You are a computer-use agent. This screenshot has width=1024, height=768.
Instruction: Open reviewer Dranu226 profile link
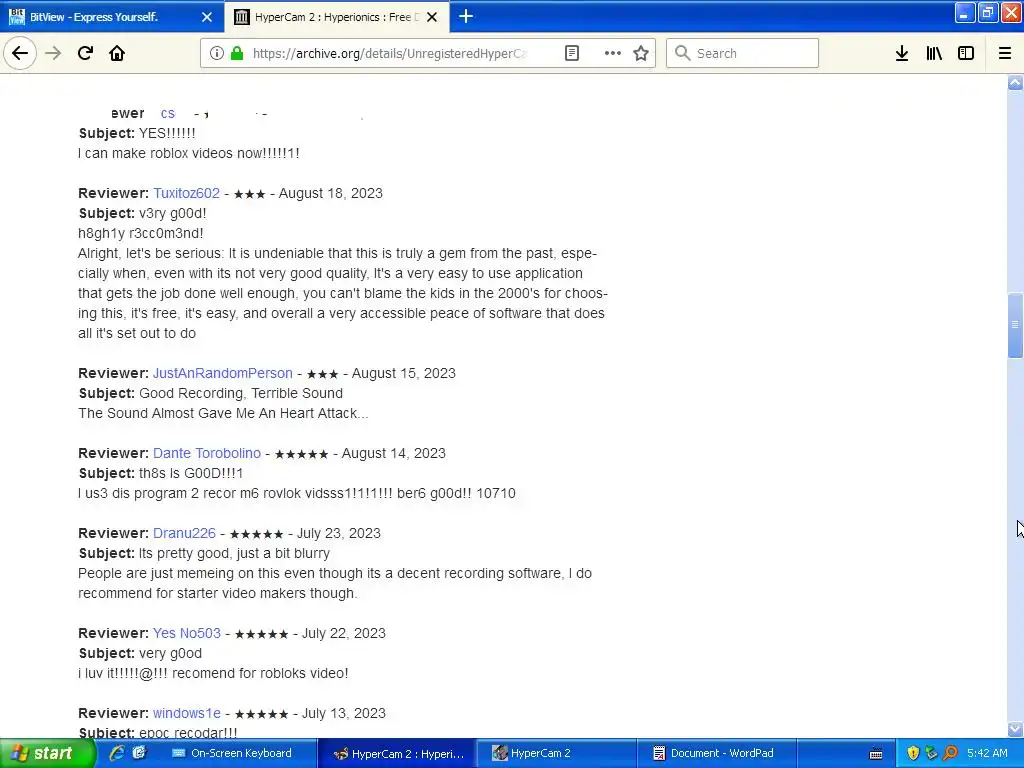coord(184,533)
